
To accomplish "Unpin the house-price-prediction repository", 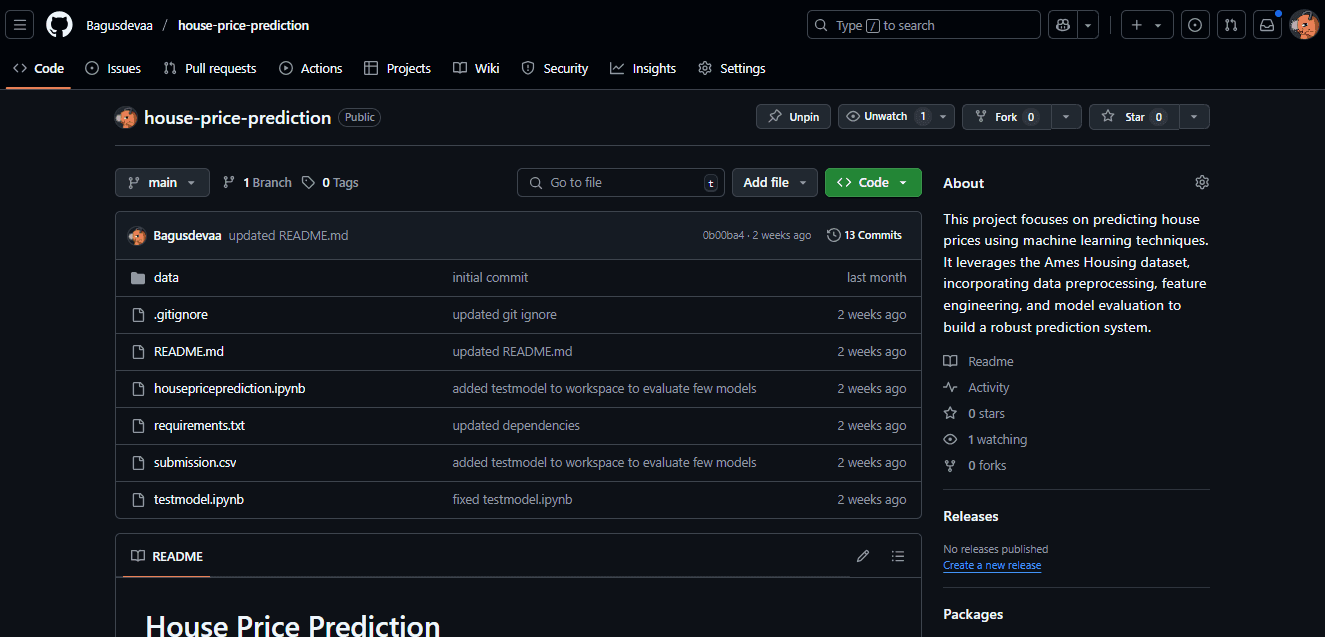I will (x=793, y=117).
